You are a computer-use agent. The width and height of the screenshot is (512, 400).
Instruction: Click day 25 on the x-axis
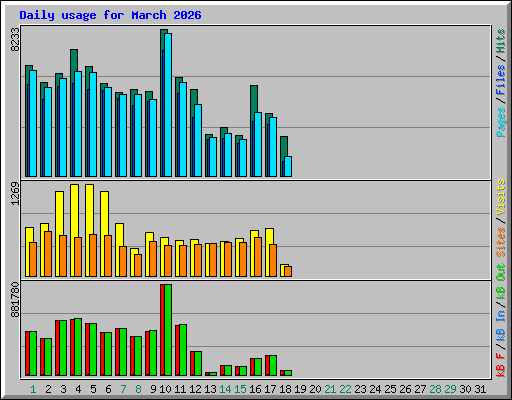pos(390,389)
